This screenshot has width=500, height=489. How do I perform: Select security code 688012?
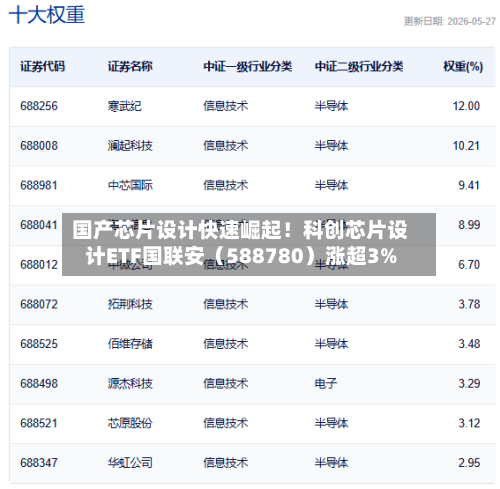(x=39, y=265)
